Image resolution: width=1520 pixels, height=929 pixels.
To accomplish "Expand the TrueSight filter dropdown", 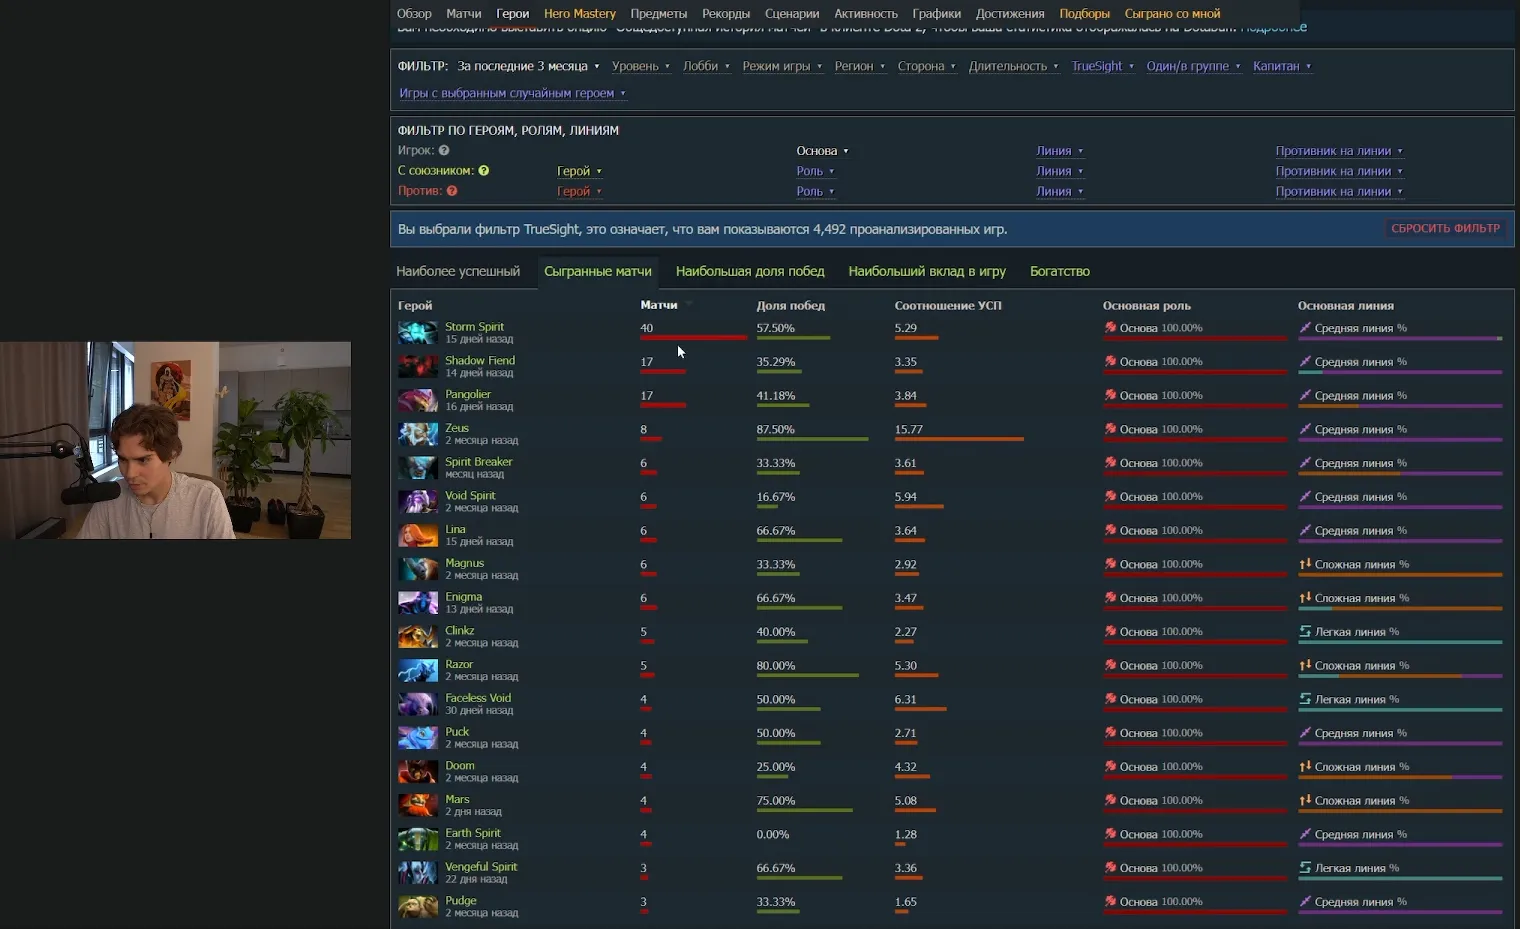I will (1102, 66).
